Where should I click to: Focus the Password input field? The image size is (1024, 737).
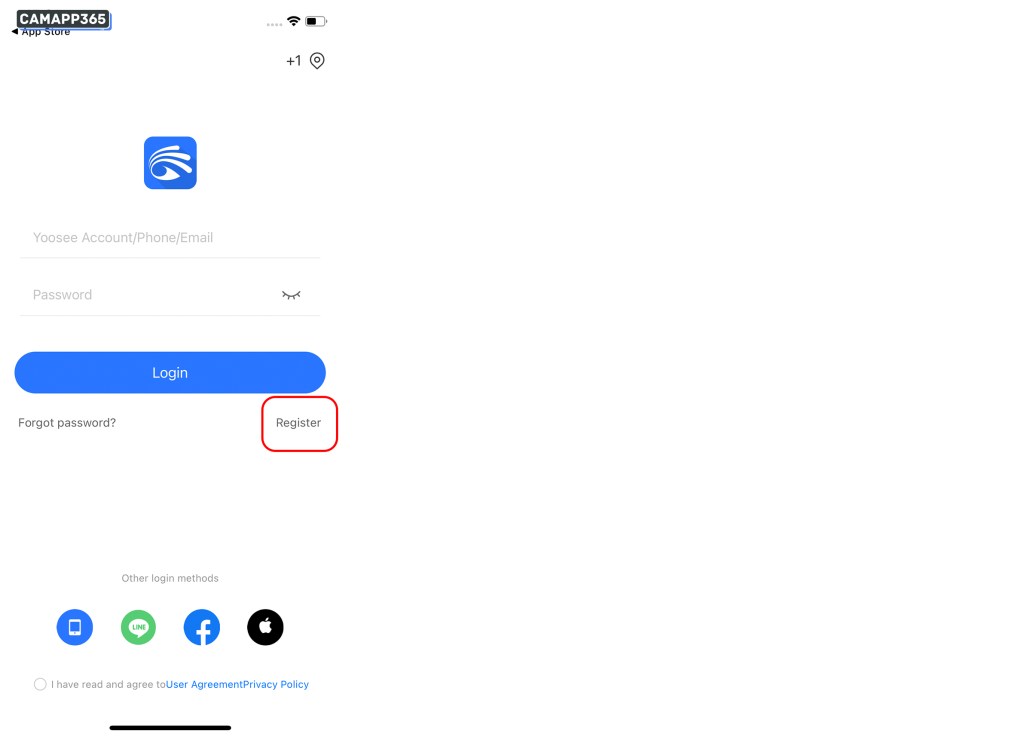click(x=150, y=295)
